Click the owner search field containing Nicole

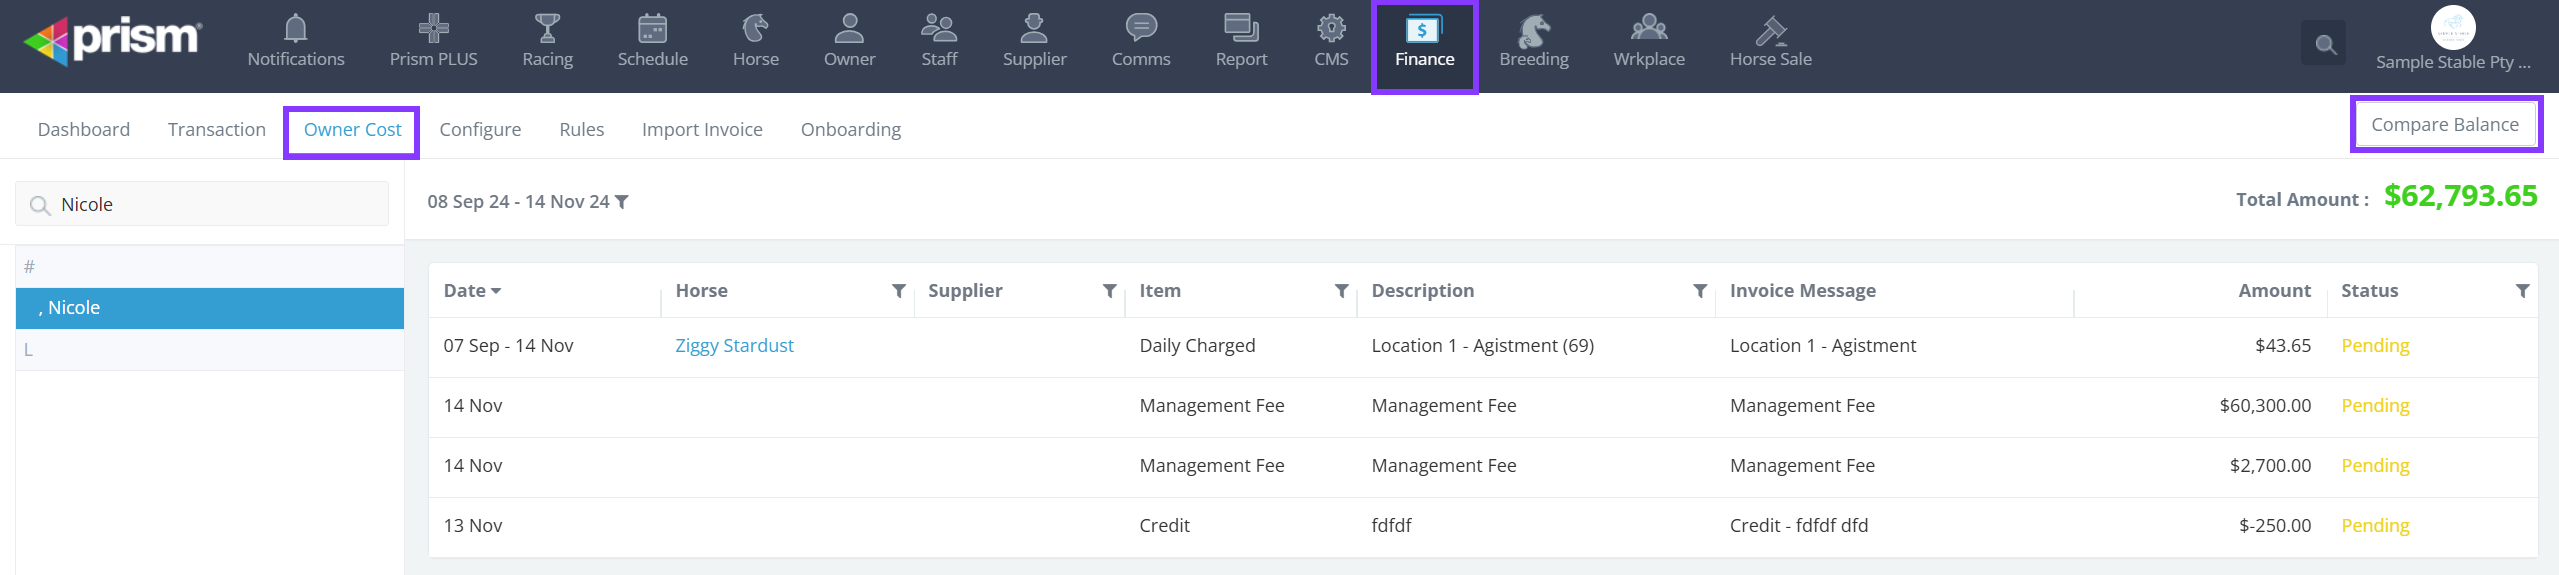tap(210, 204)
